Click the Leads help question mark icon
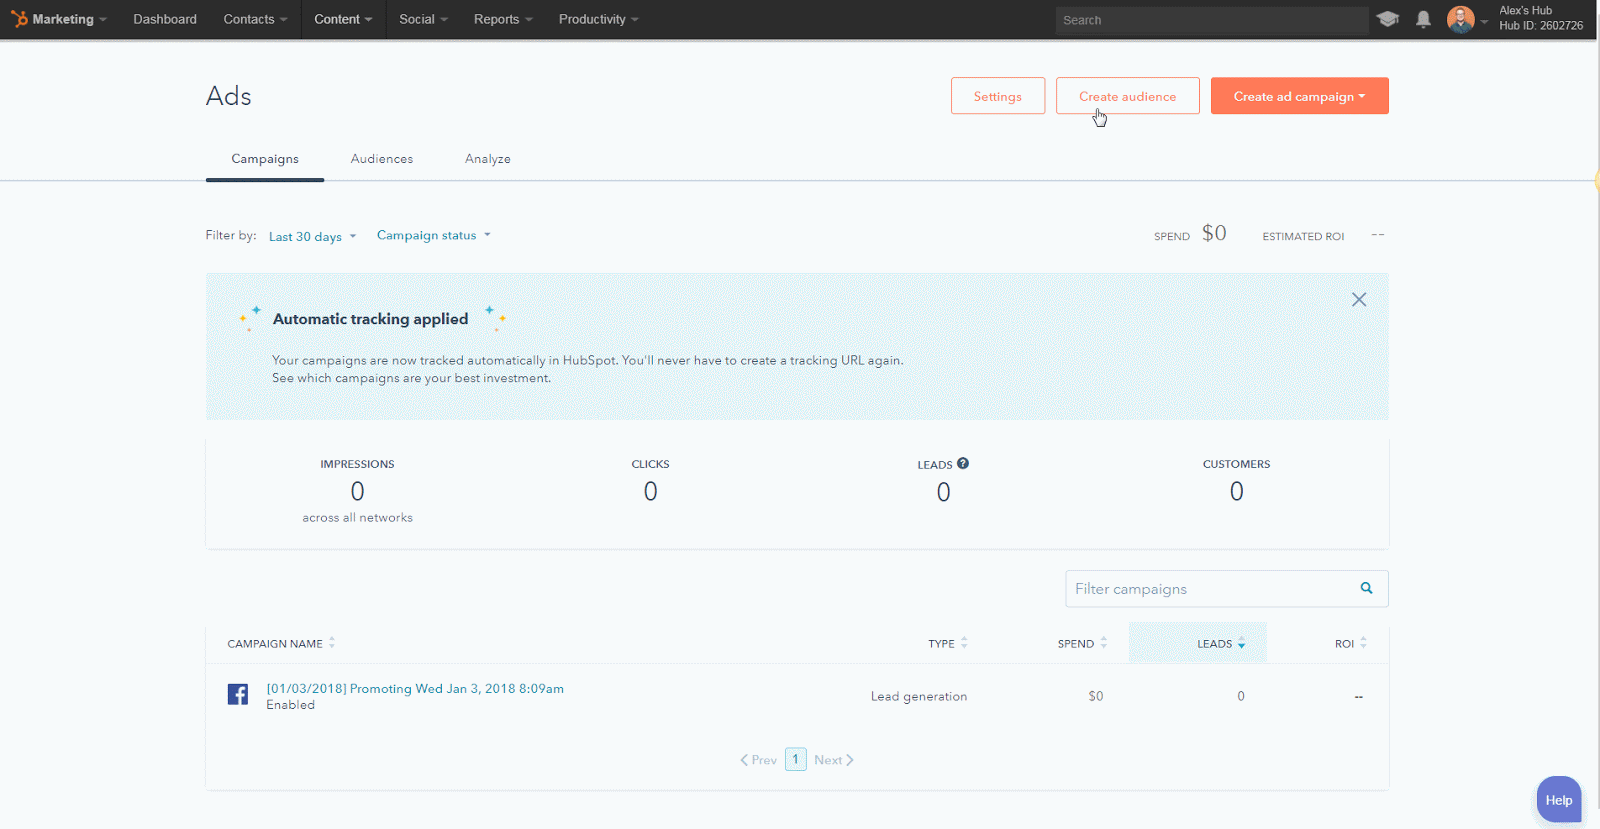 pos(963,463)
